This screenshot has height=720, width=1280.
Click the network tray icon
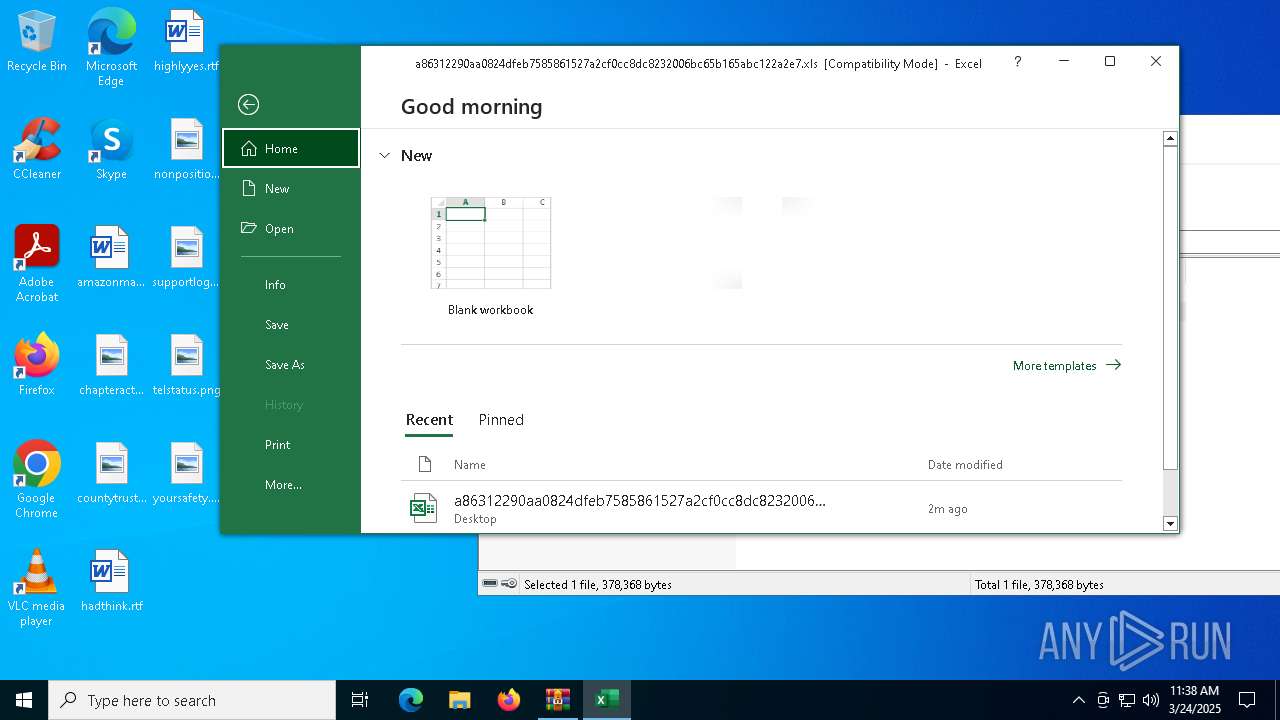[x=1126, y=700]
